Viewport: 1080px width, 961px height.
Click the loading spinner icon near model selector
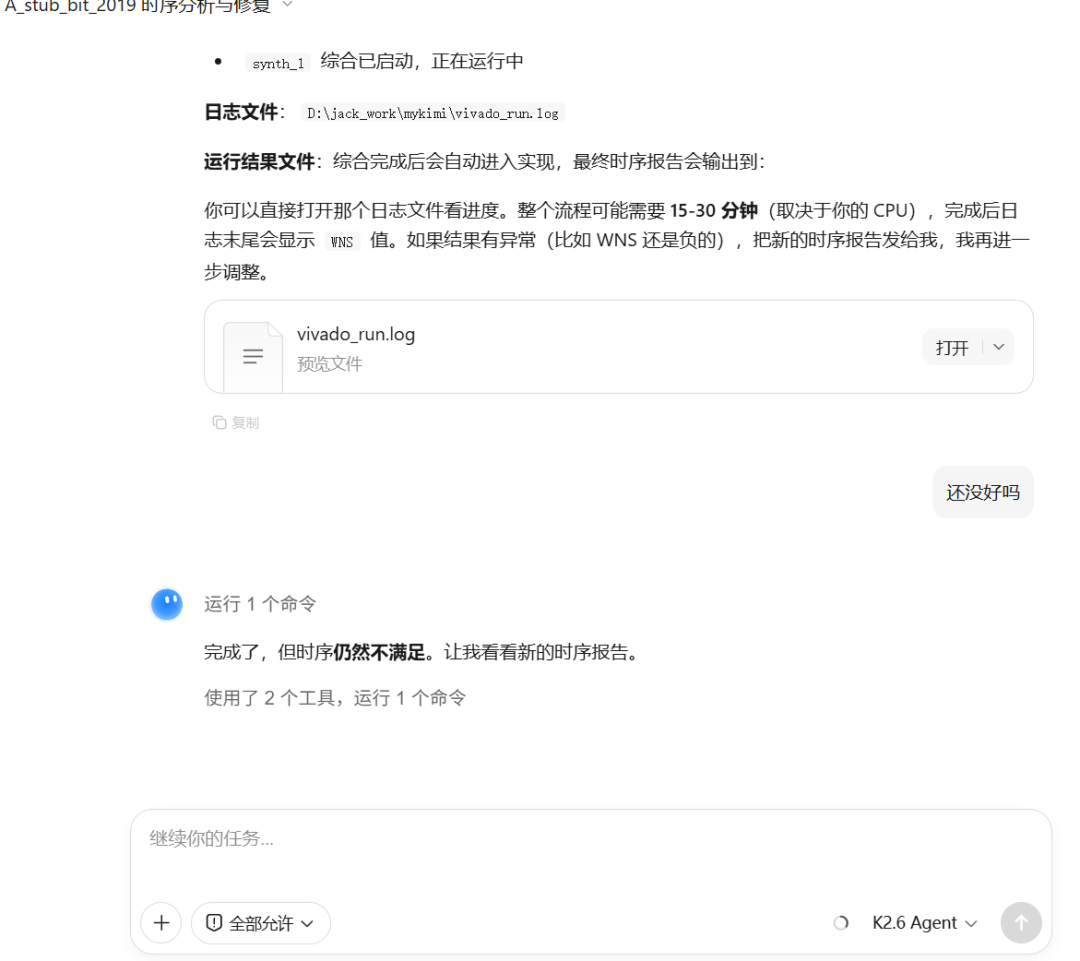tap(841, 922)
